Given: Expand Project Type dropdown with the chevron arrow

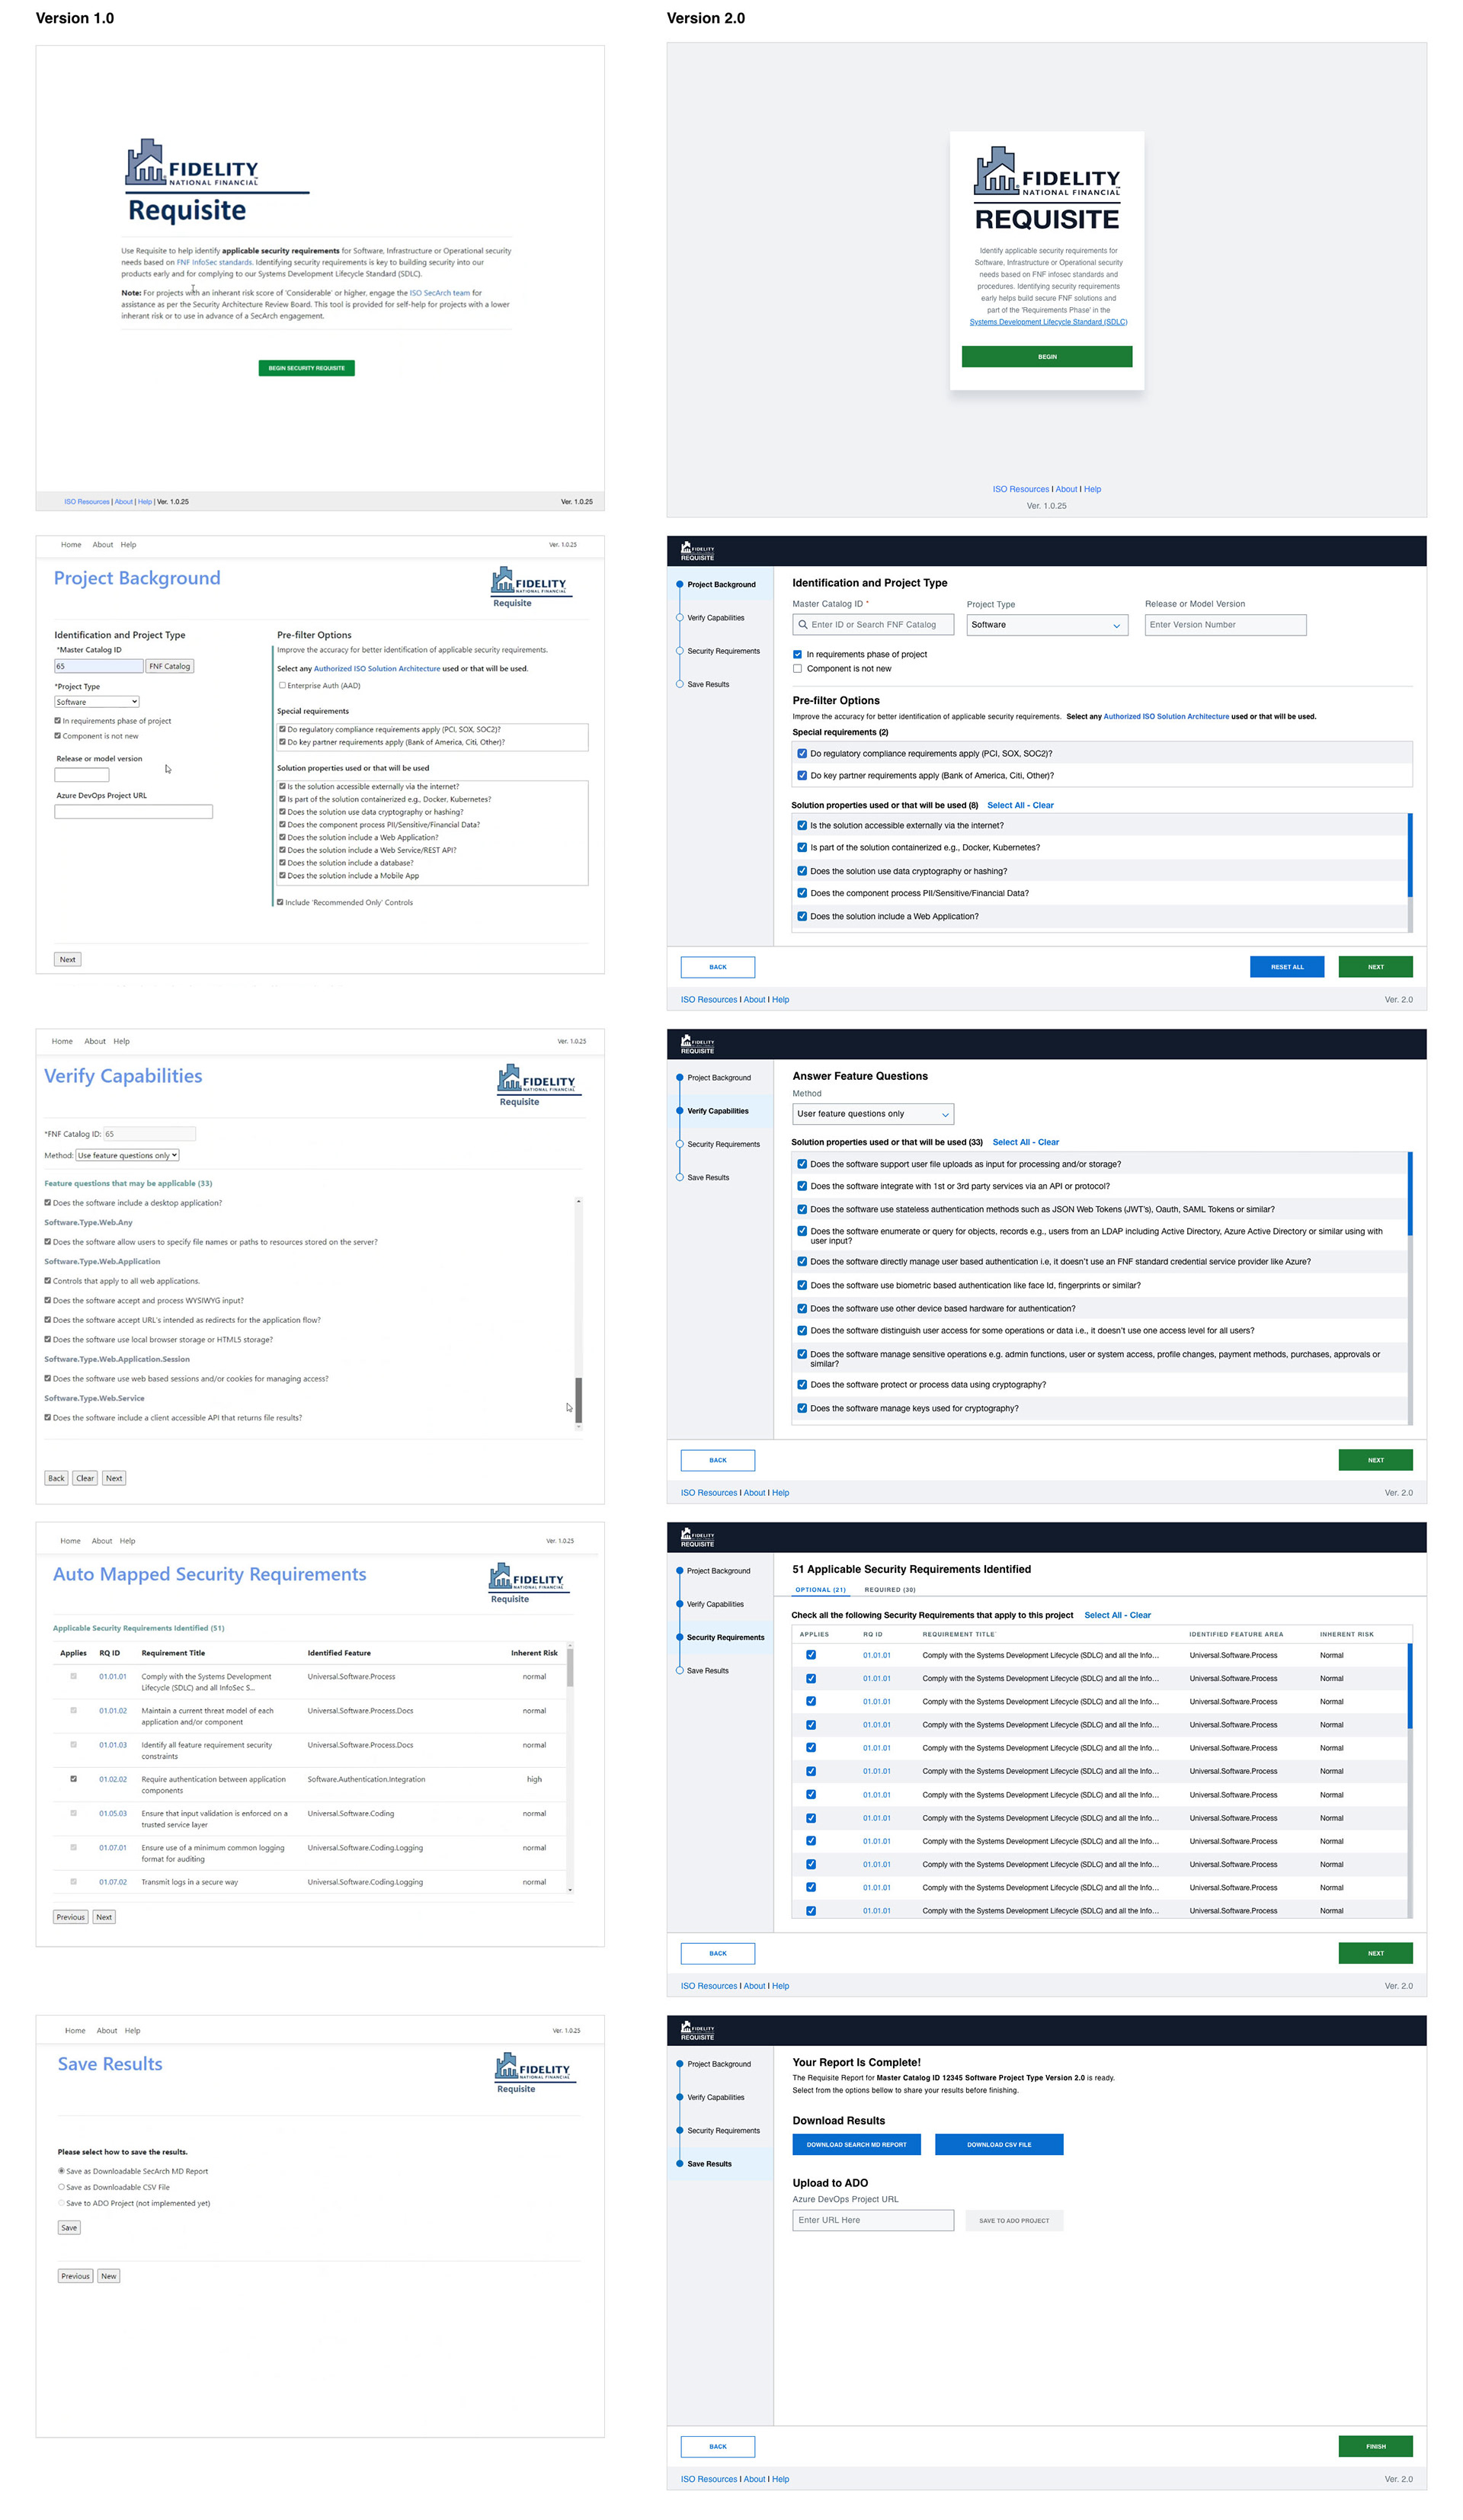Looking at the screenshot, I should (1116, 626).
